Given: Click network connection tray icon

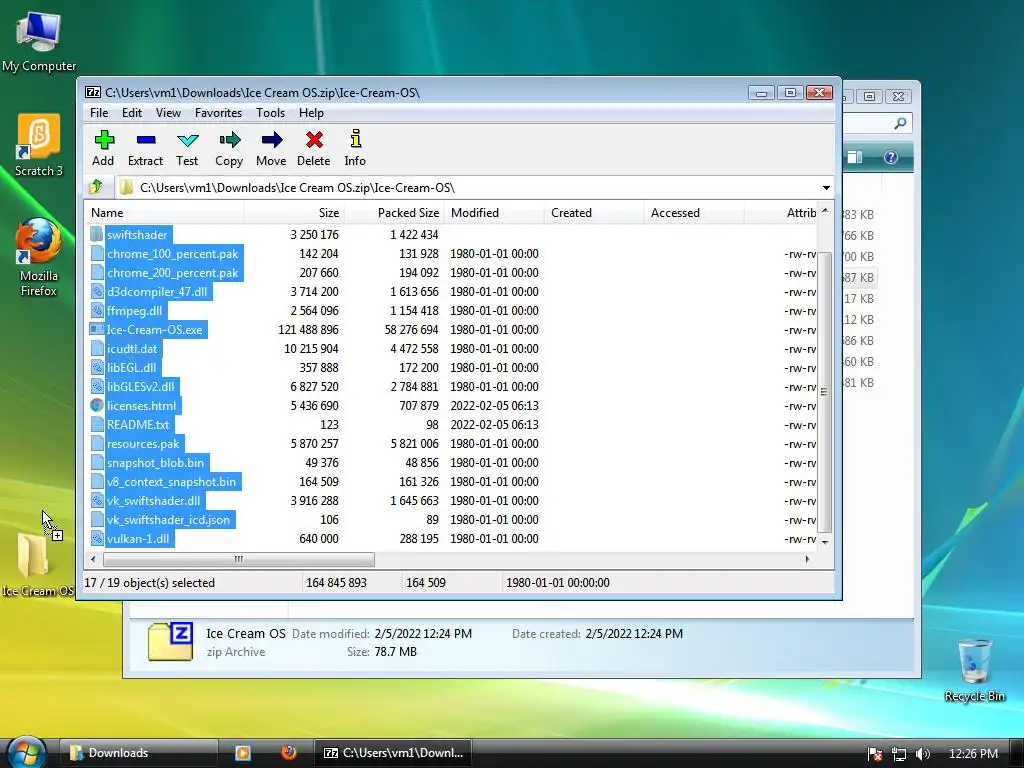Looking at the screenshot, I should 899,754.
